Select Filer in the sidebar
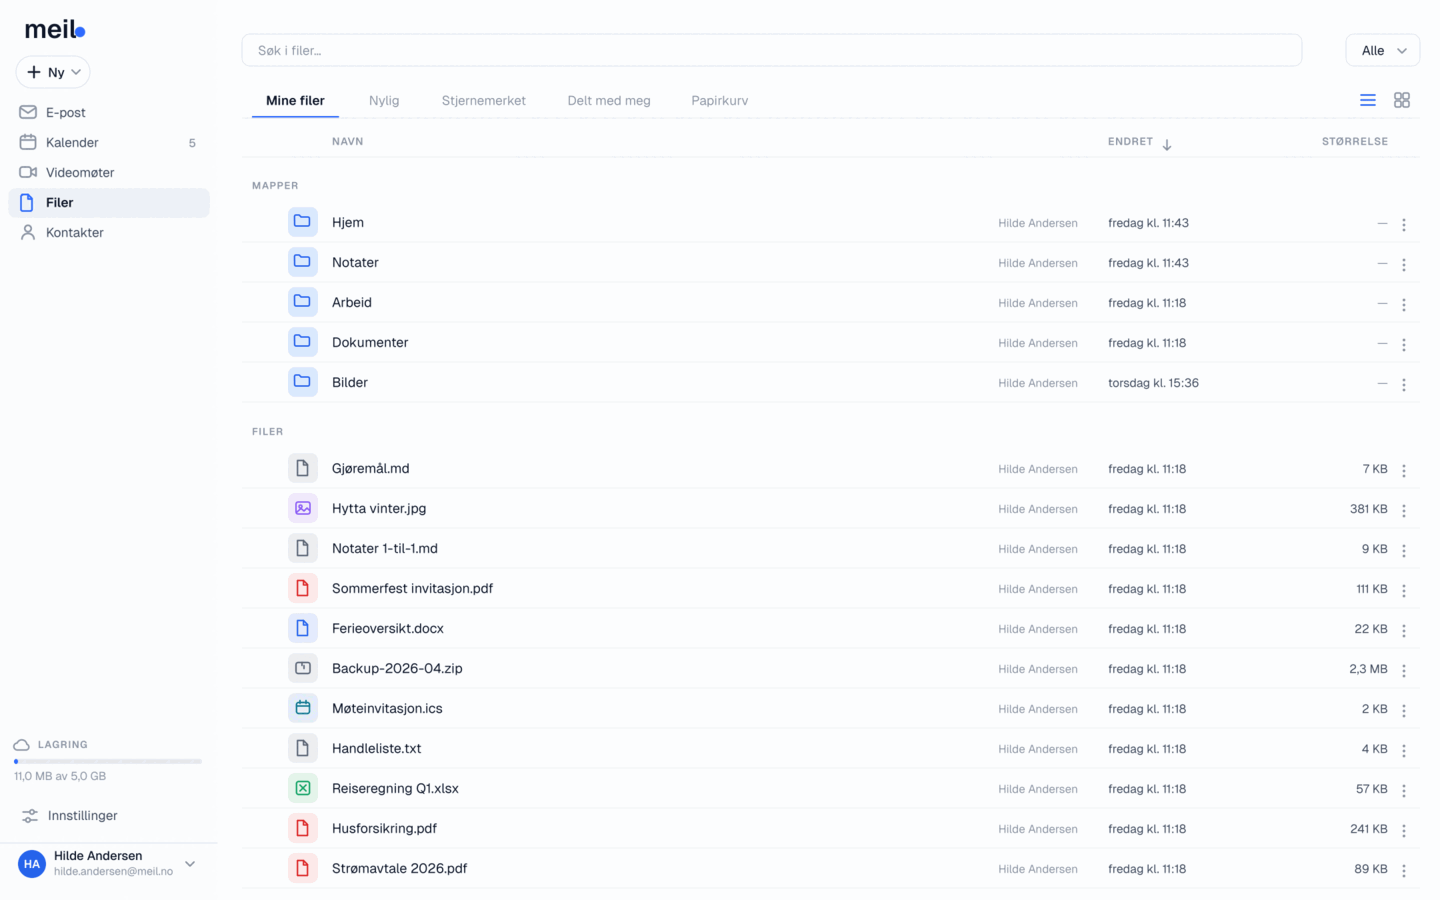1440x900 pixels. [x=109, y=202]
